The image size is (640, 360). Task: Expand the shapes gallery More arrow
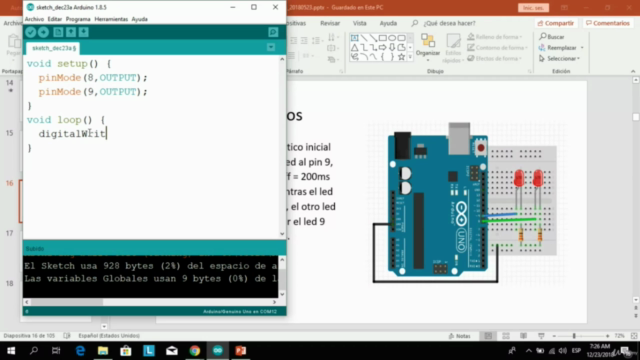410,57
